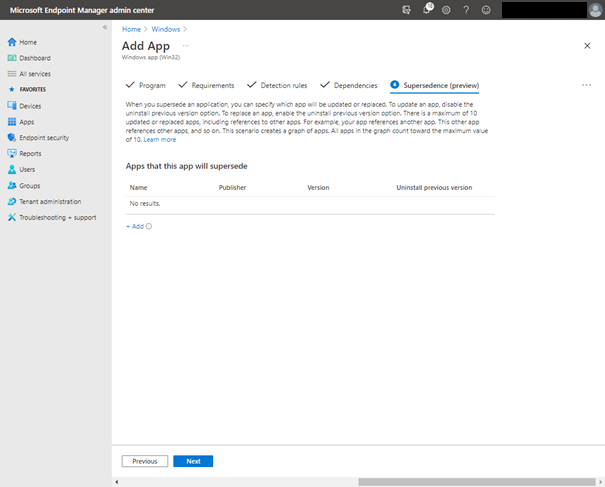Click Uninstall previous version column header

click(x=434, y=188)
